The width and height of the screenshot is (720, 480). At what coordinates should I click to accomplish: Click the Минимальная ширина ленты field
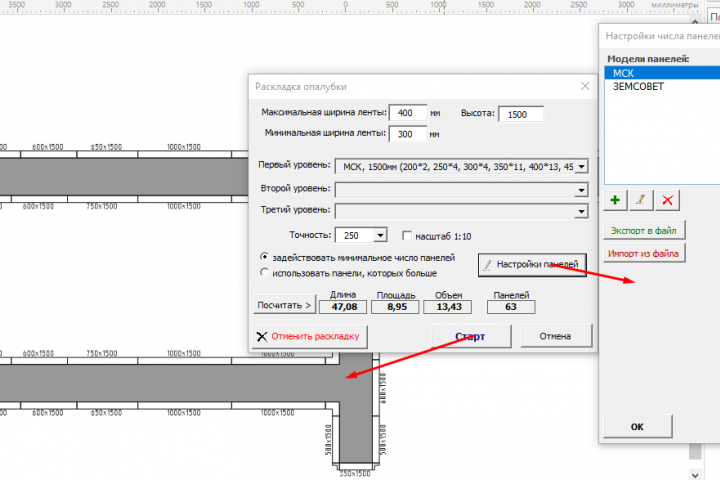(407, 134)
